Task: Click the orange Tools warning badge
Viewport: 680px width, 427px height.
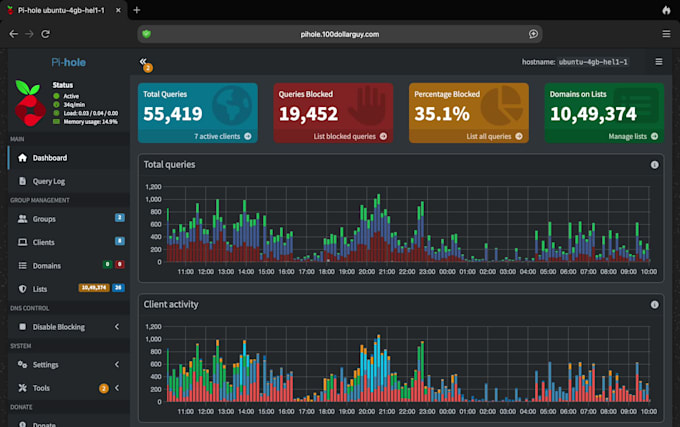Action: click(x=104, y=388)
